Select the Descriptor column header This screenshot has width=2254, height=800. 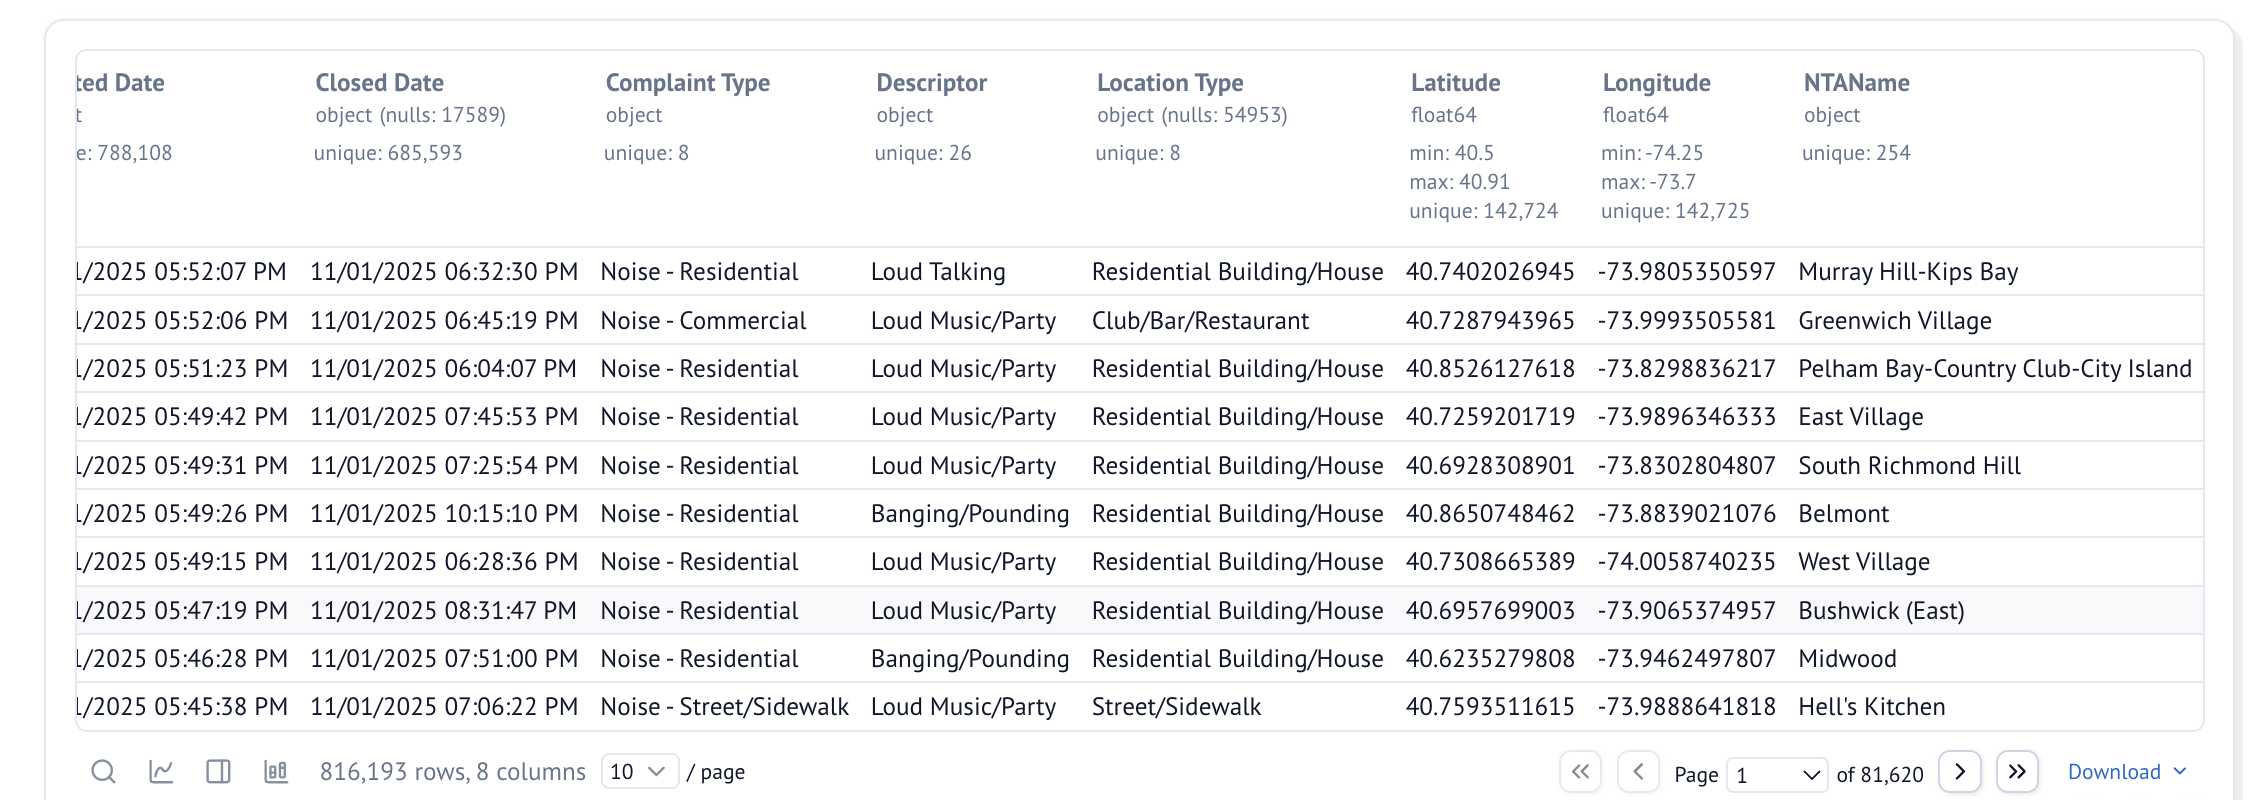point(931,83)
